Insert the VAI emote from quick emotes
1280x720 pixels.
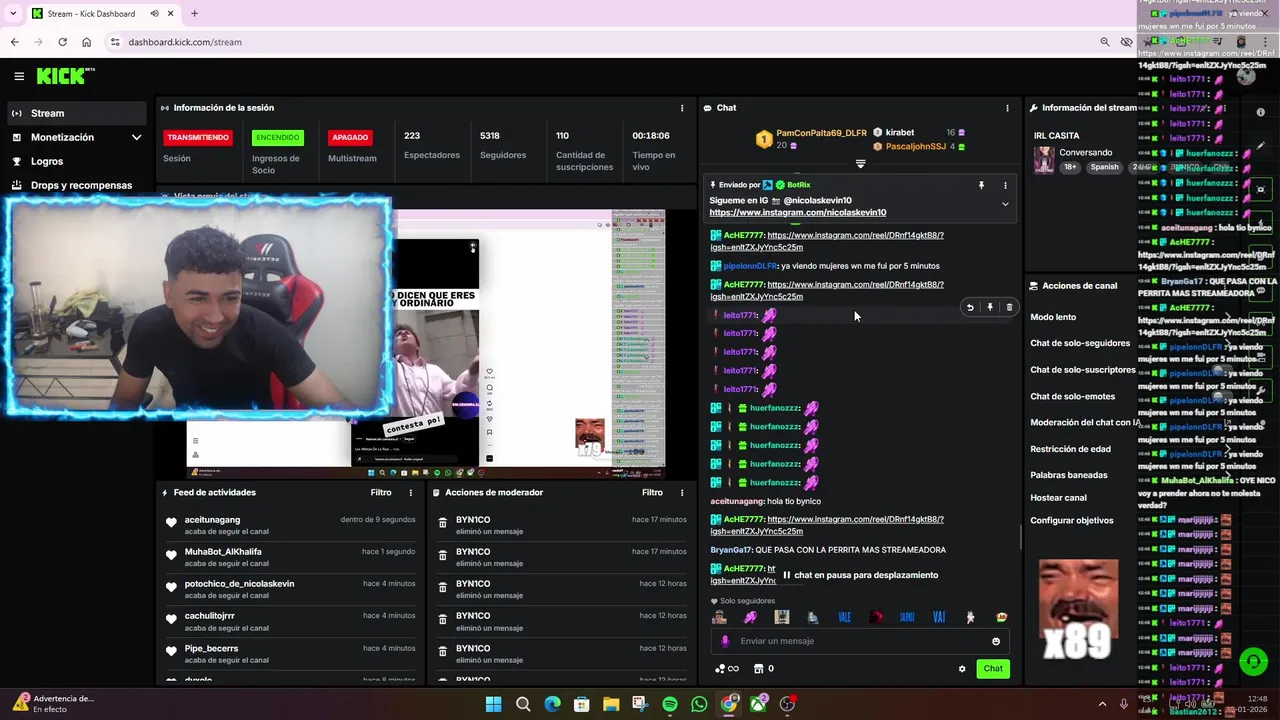[938, 617]
